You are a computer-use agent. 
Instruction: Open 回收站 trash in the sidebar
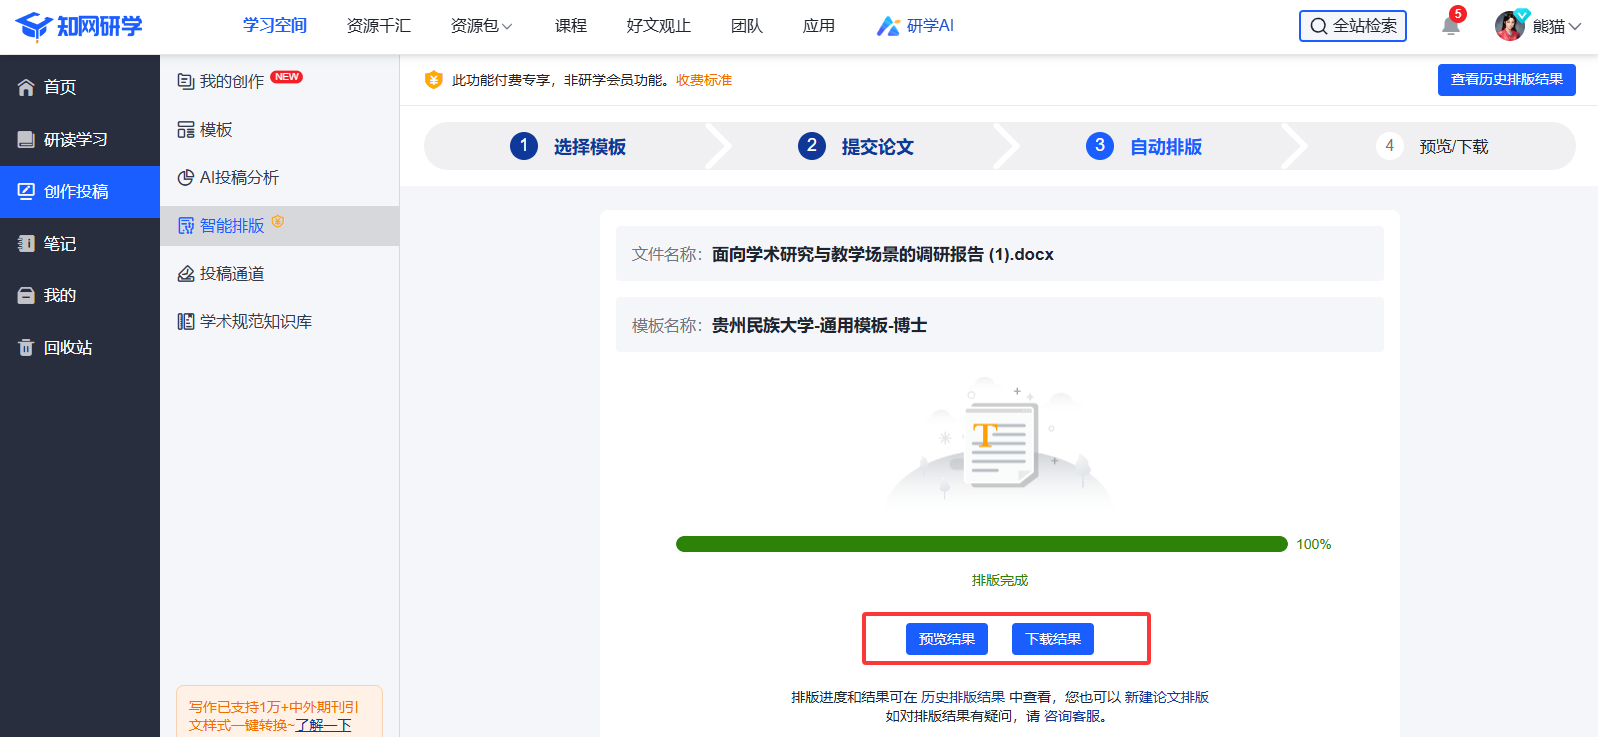[x=67, y=347]
